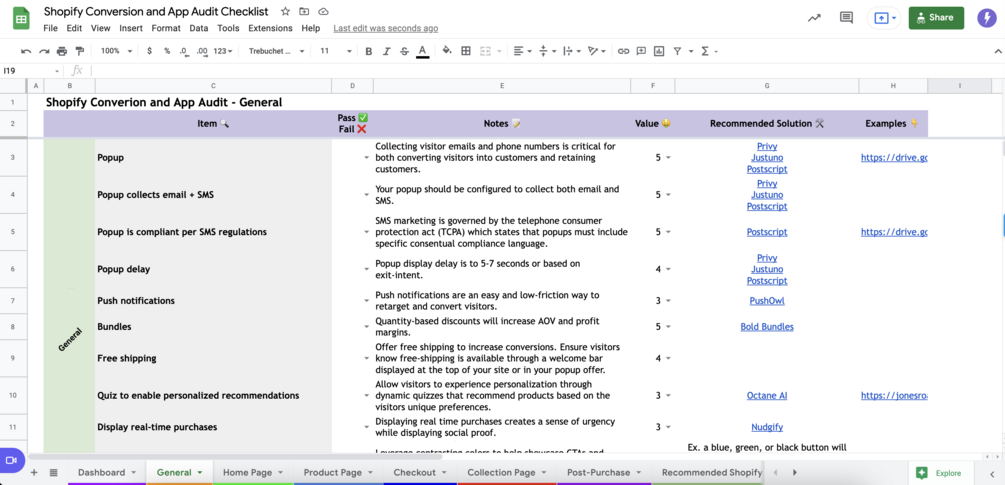1005x485 pixels.
Task: Open the Format menu
Action: tap(166, 28)
